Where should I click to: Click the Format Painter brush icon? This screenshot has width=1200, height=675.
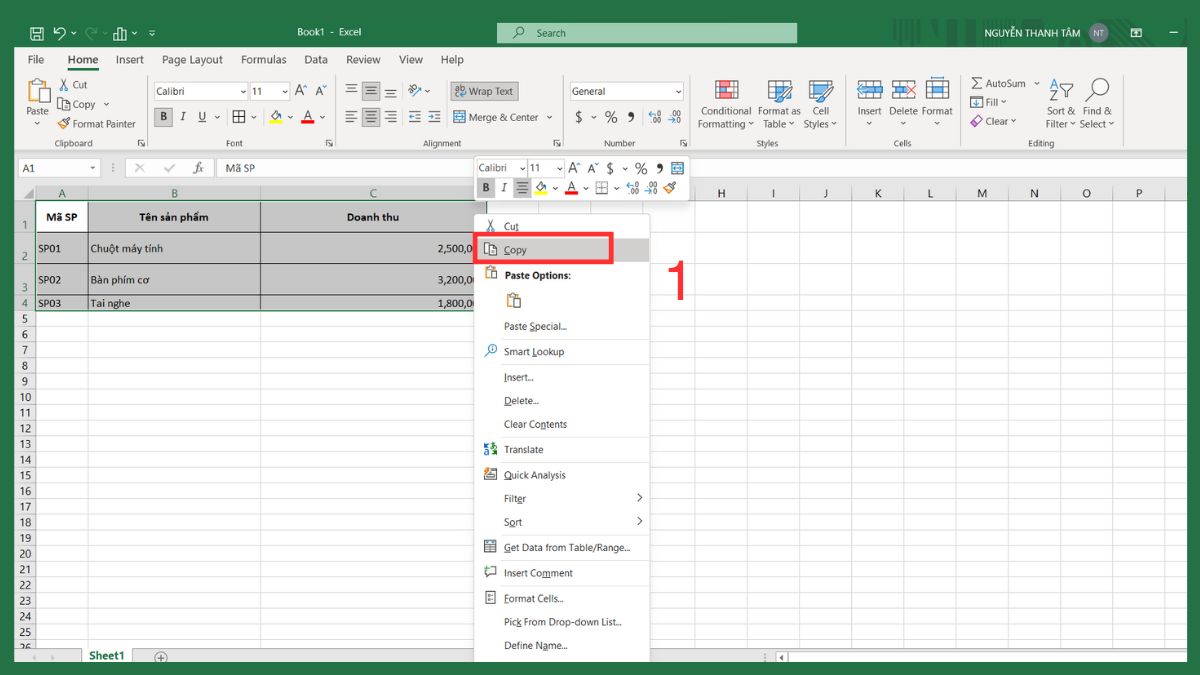[65, 124]
